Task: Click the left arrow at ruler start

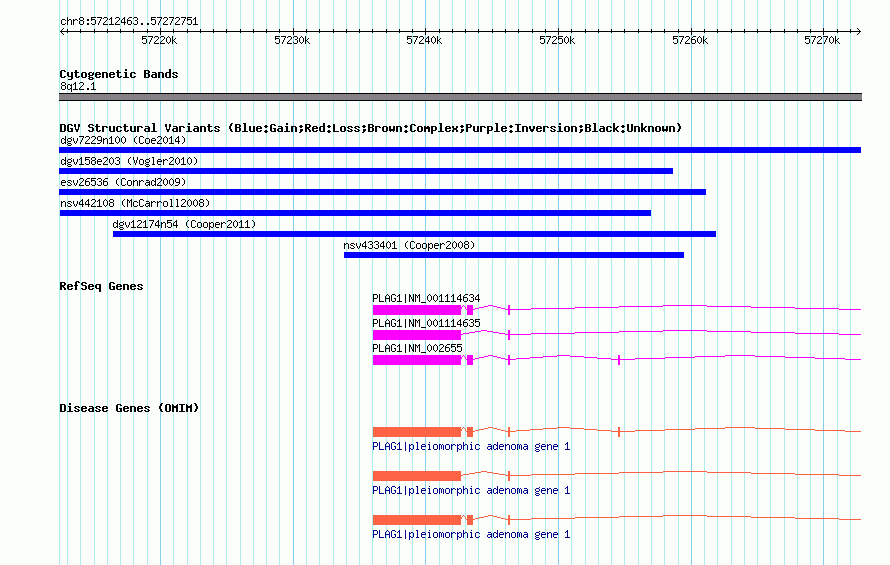Action: [x=62, y=31]
